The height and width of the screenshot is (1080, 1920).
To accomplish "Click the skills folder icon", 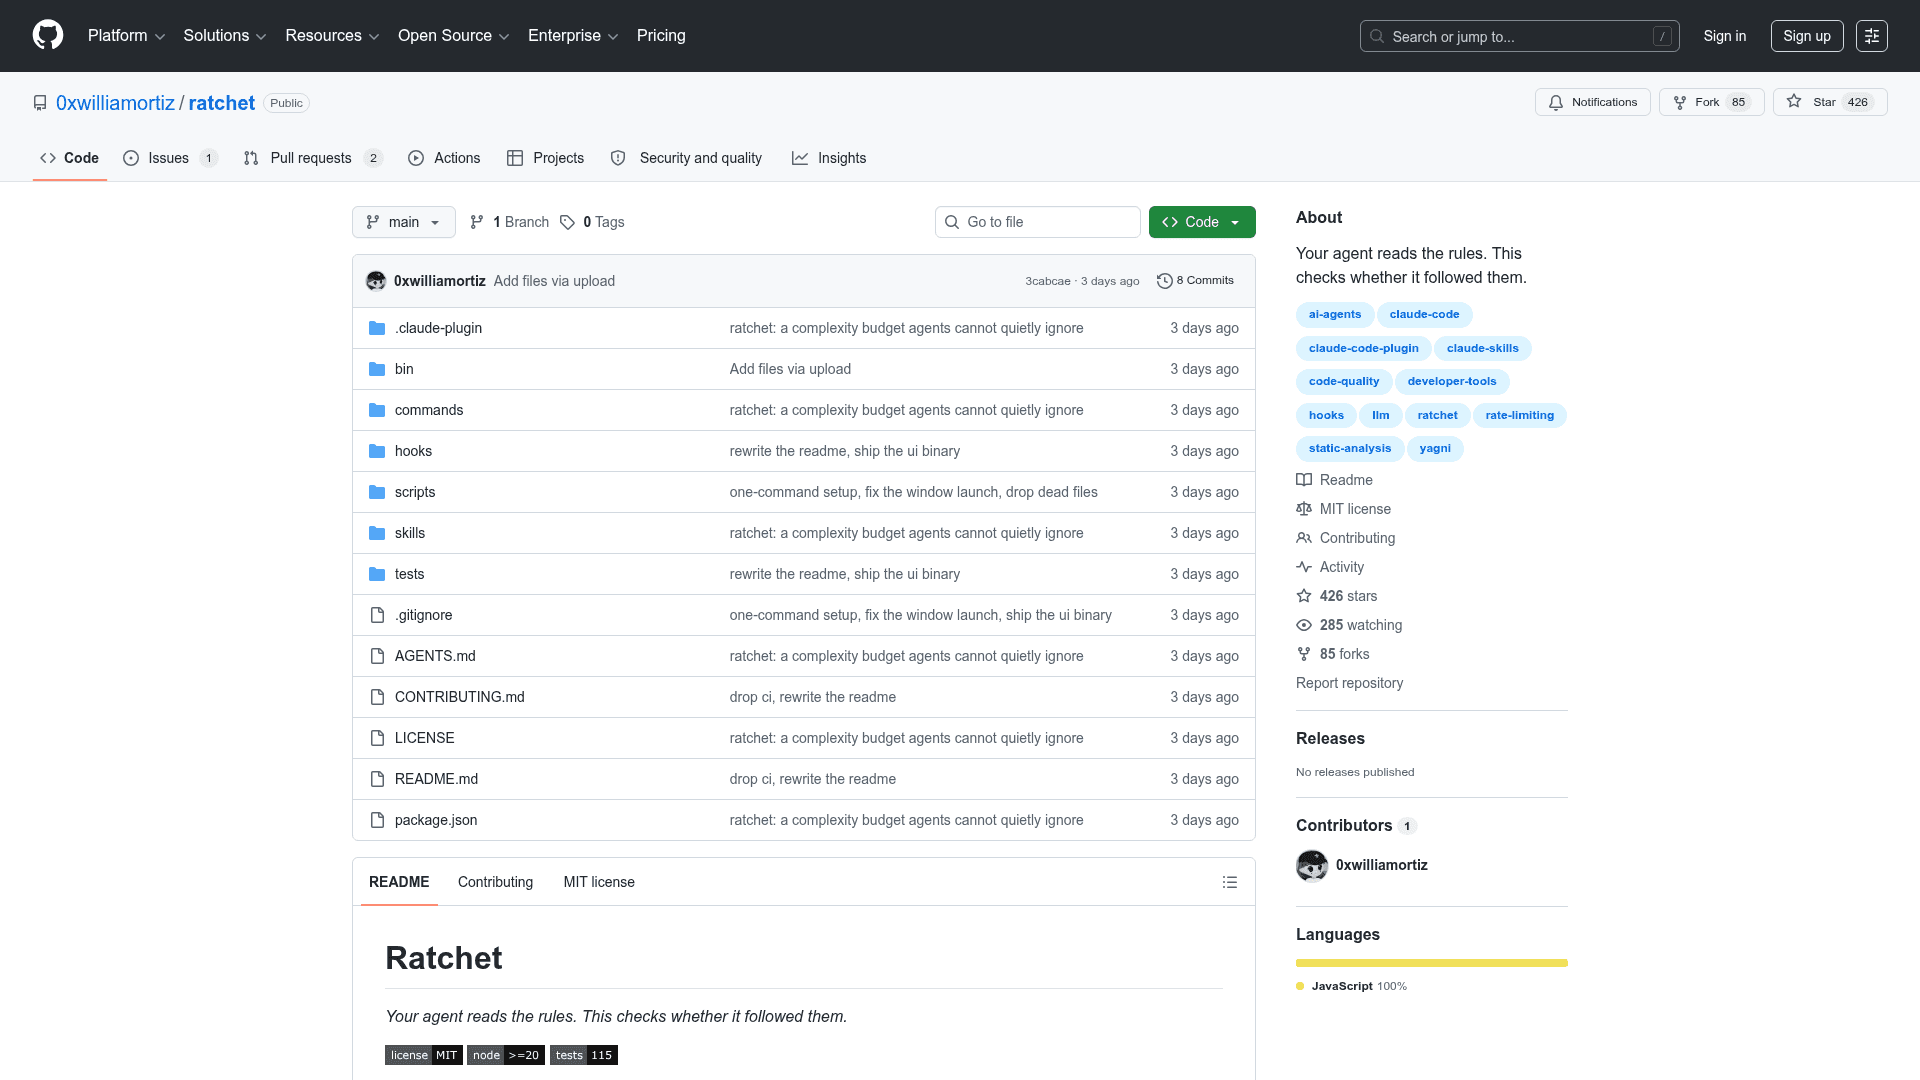I will click(377, 533).
